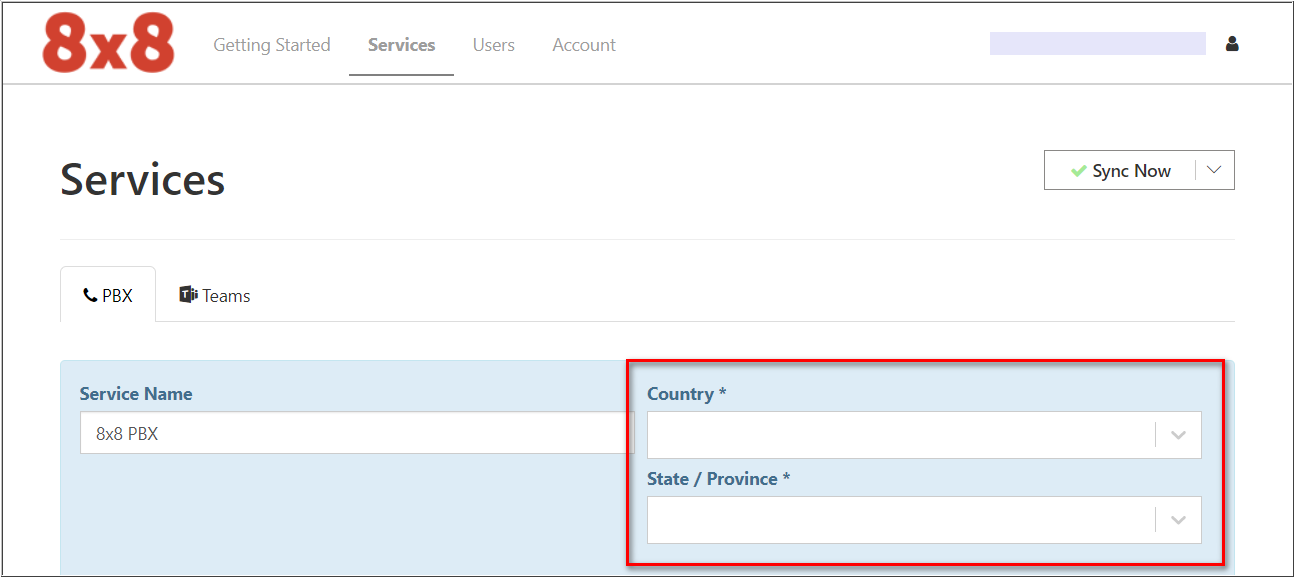Click the green checkmark sync icon
The image size is (1294, 577).
1078,171
